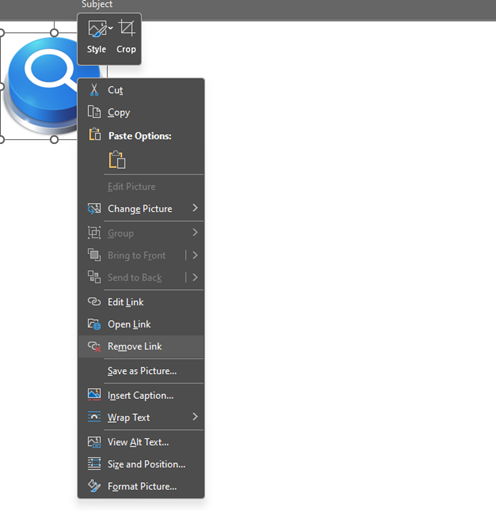Click the Copy pages icon

pos(94,112)
